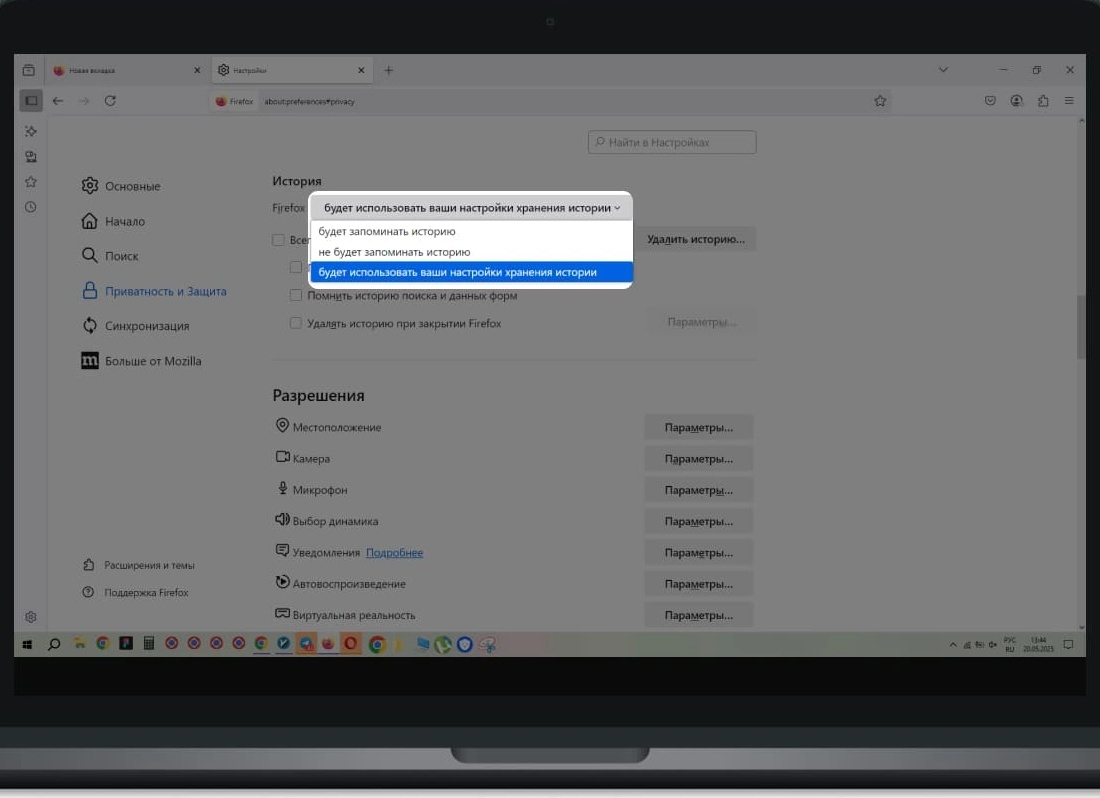The height and width of the screenshot is (798, 1100).
Task: Open the Windows Start menu
Action: coord(27,644)
